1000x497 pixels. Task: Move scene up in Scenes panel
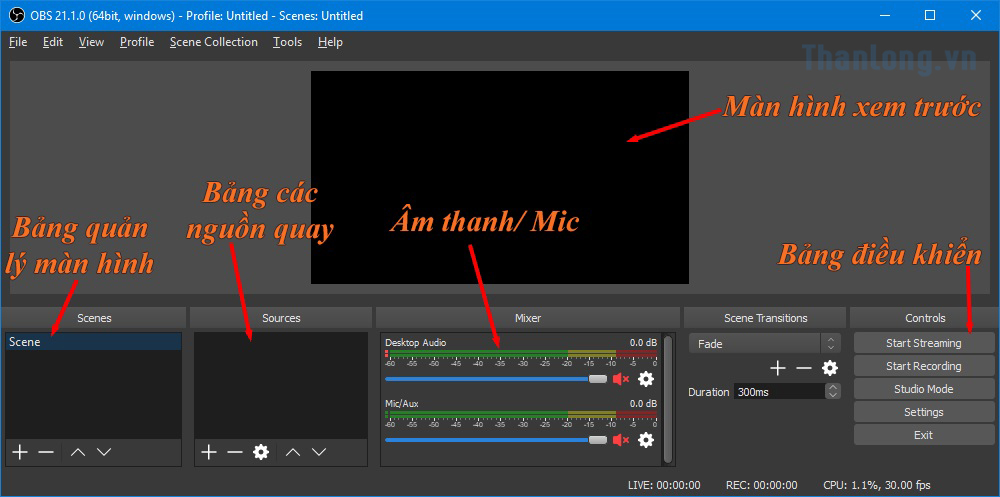point(77,452)
